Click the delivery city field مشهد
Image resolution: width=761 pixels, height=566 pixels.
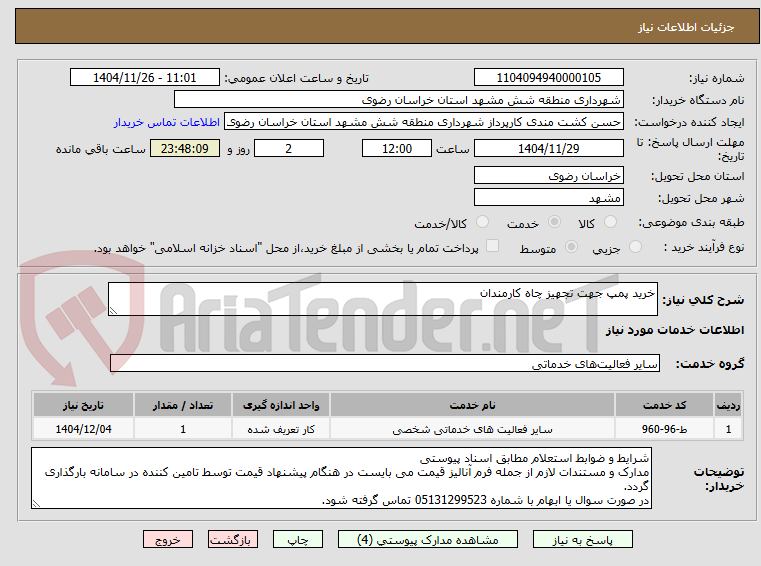point(548,198)
